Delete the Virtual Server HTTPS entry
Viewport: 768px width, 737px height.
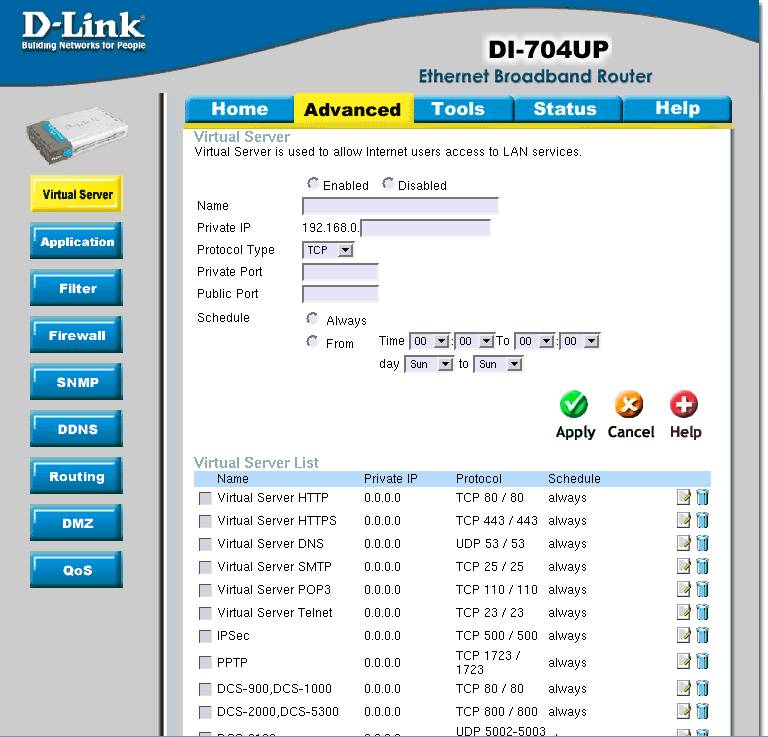click(x=702, y=520)
